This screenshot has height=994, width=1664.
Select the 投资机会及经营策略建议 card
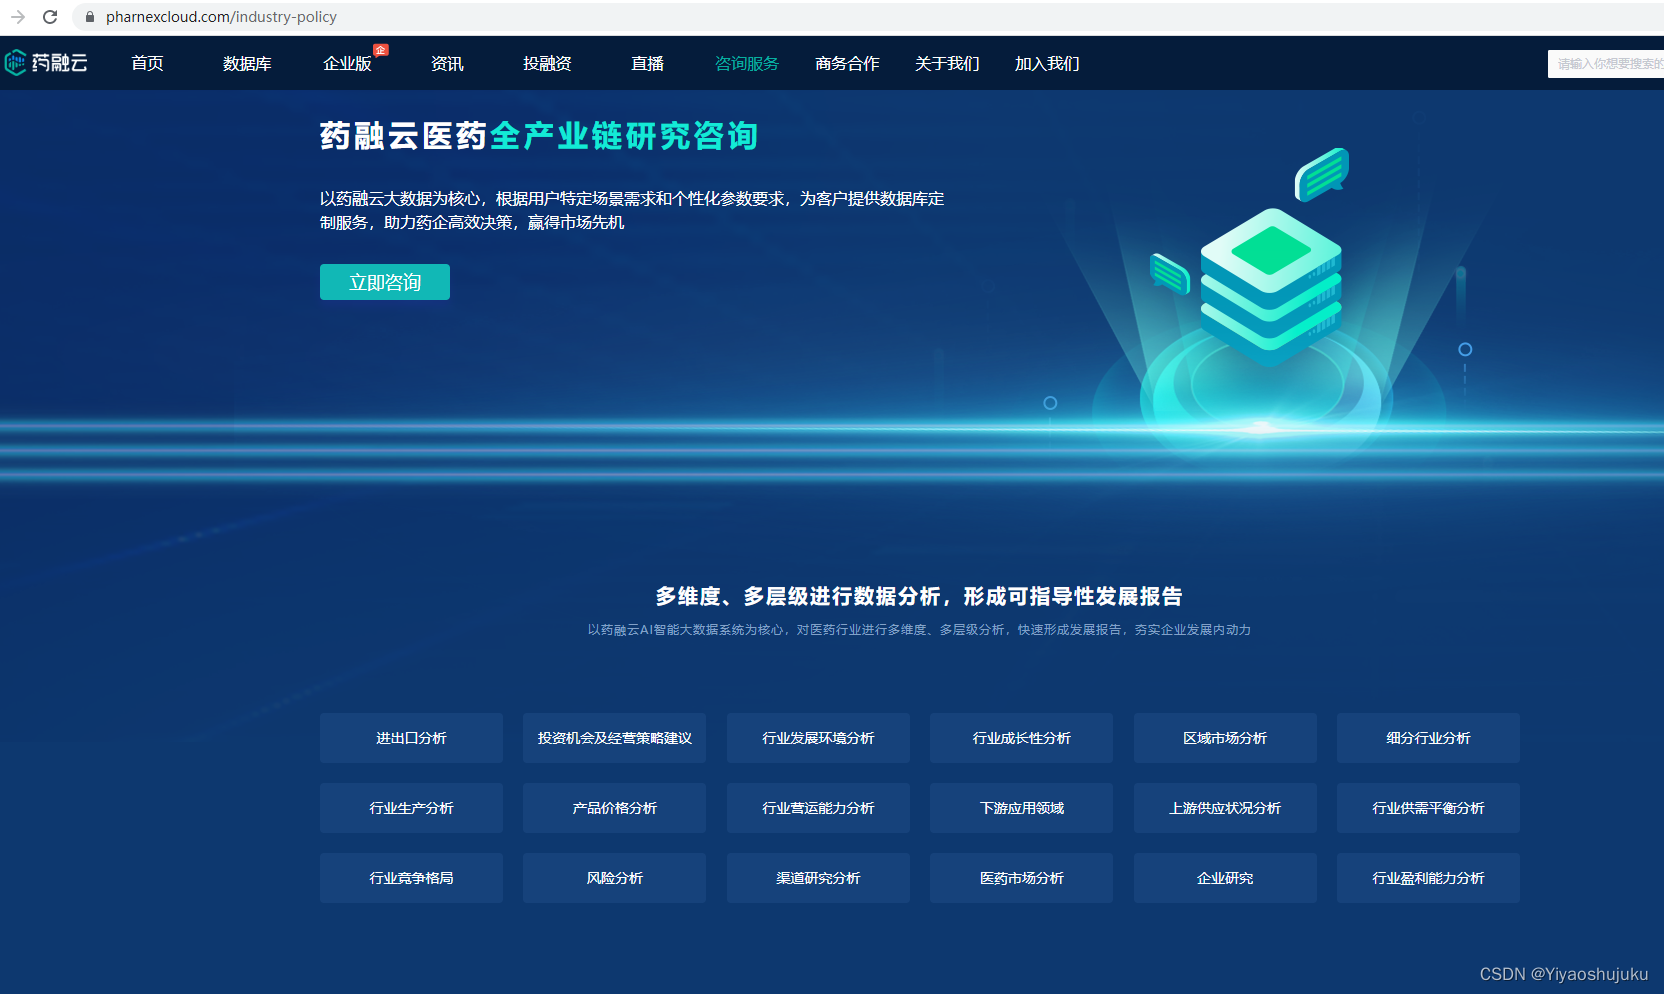[x=614, y=738]
